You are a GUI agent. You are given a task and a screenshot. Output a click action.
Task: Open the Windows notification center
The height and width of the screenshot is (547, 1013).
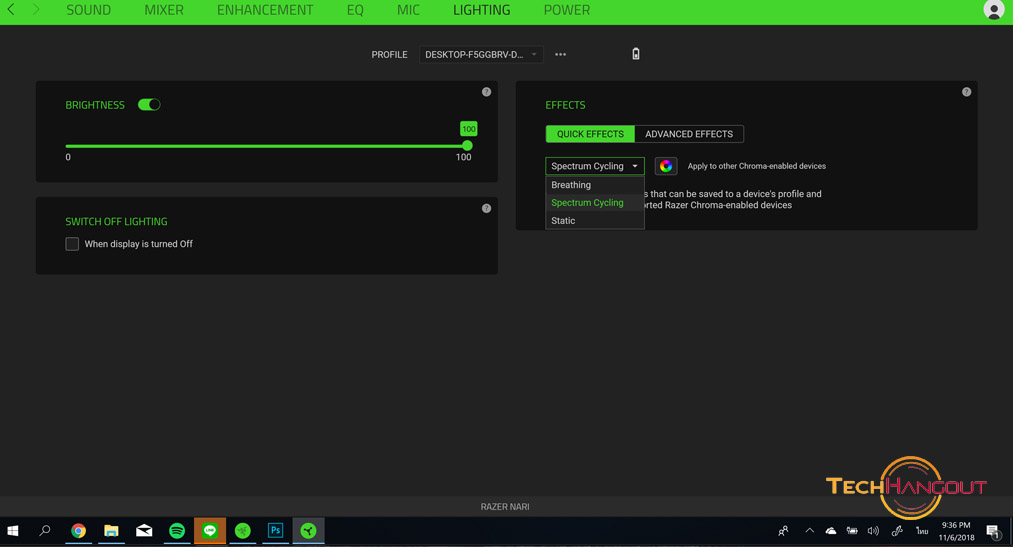[x=993, y=531]
